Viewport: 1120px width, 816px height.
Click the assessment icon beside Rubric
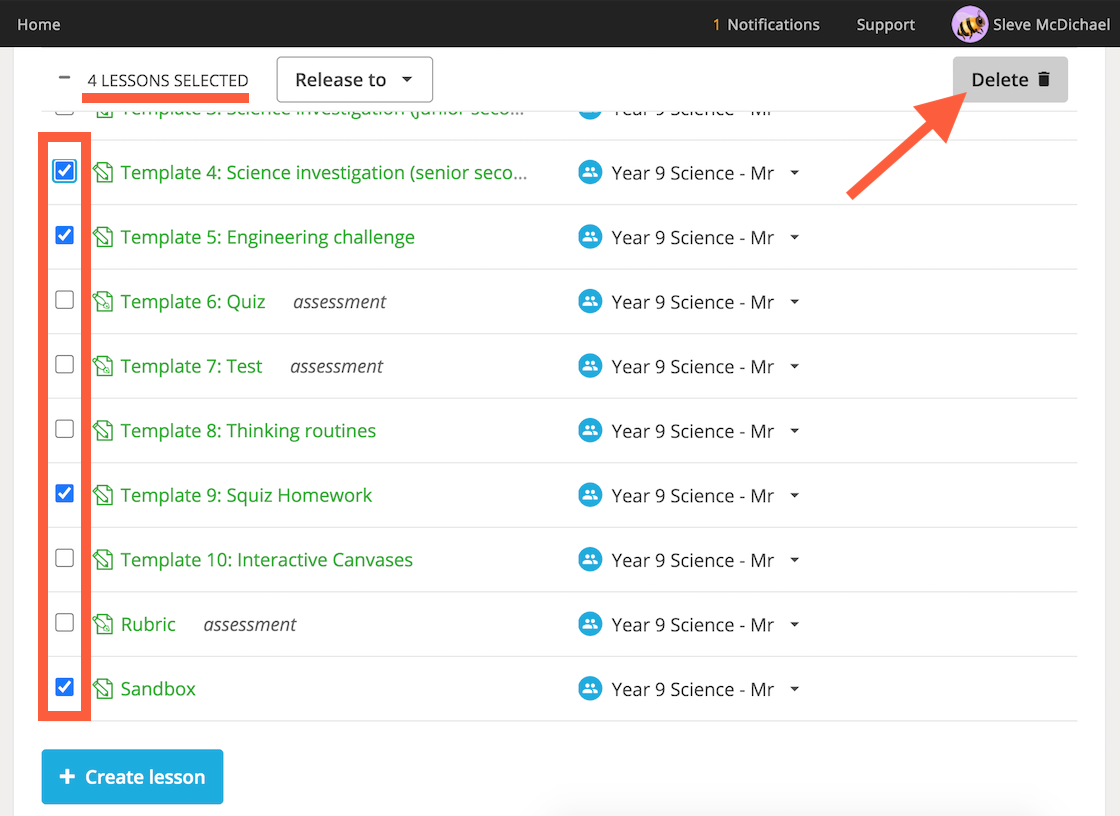click(103, 624)
